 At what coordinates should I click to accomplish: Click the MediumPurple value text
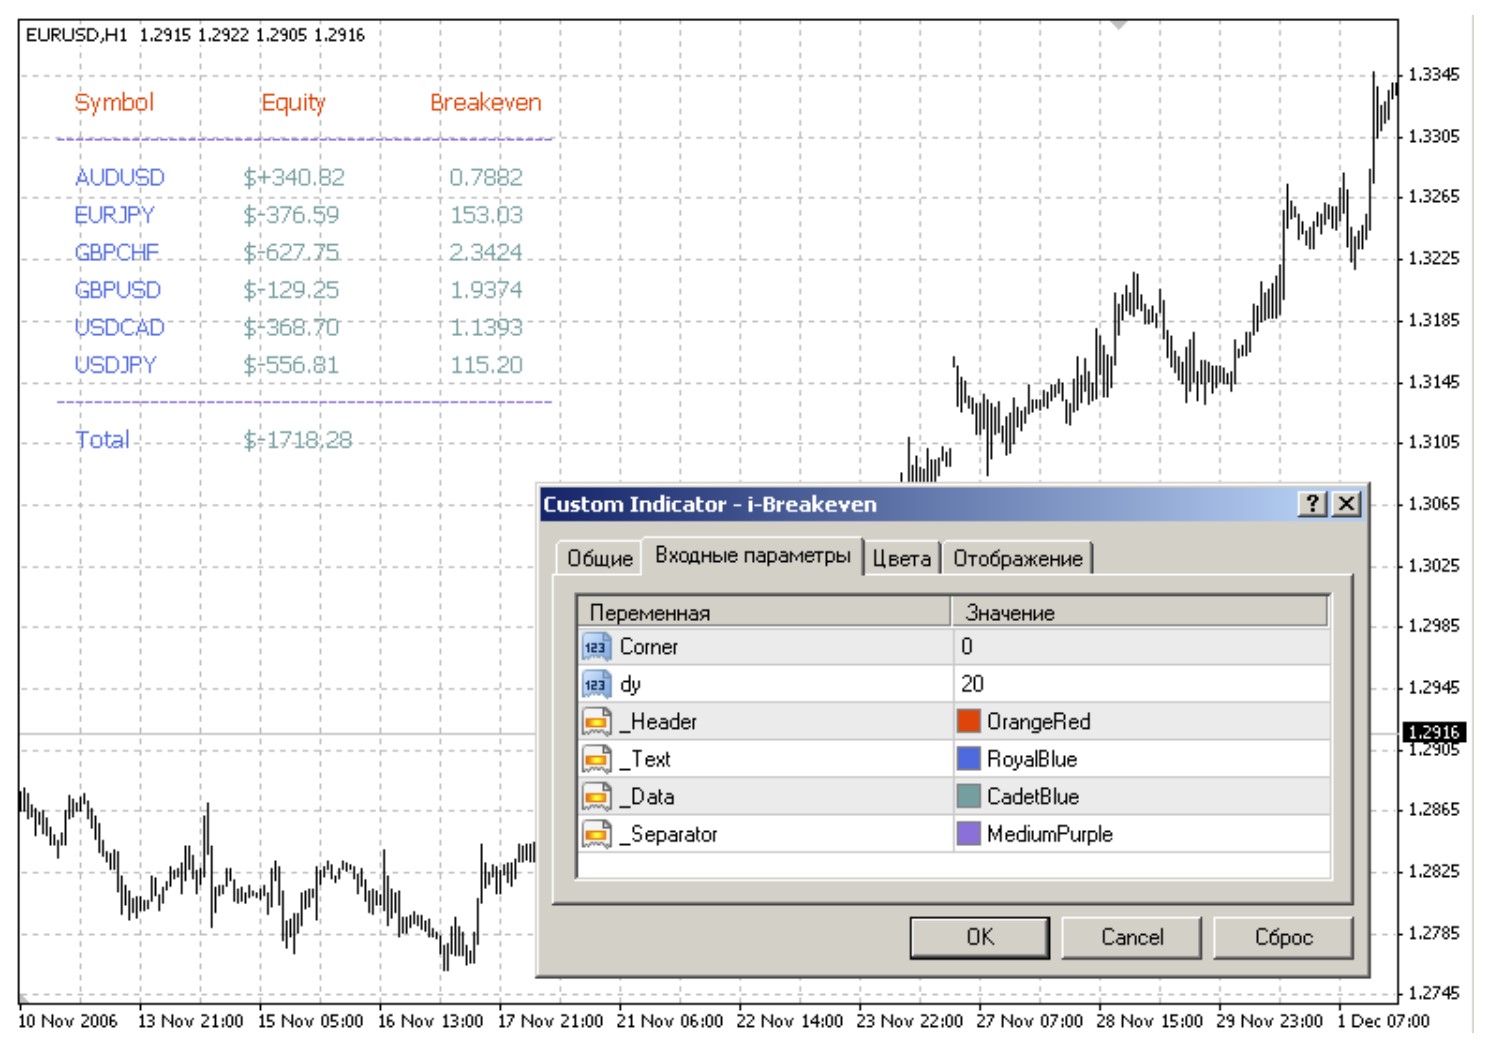(1049, 835)
